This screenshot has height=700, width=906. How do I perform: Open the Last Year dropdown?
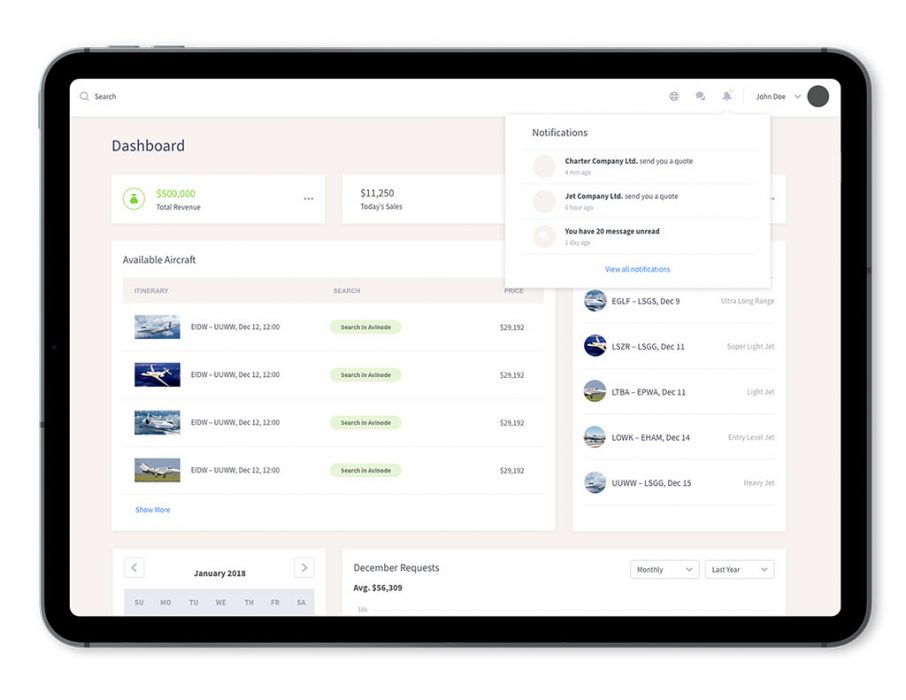[x=739, y=569]
